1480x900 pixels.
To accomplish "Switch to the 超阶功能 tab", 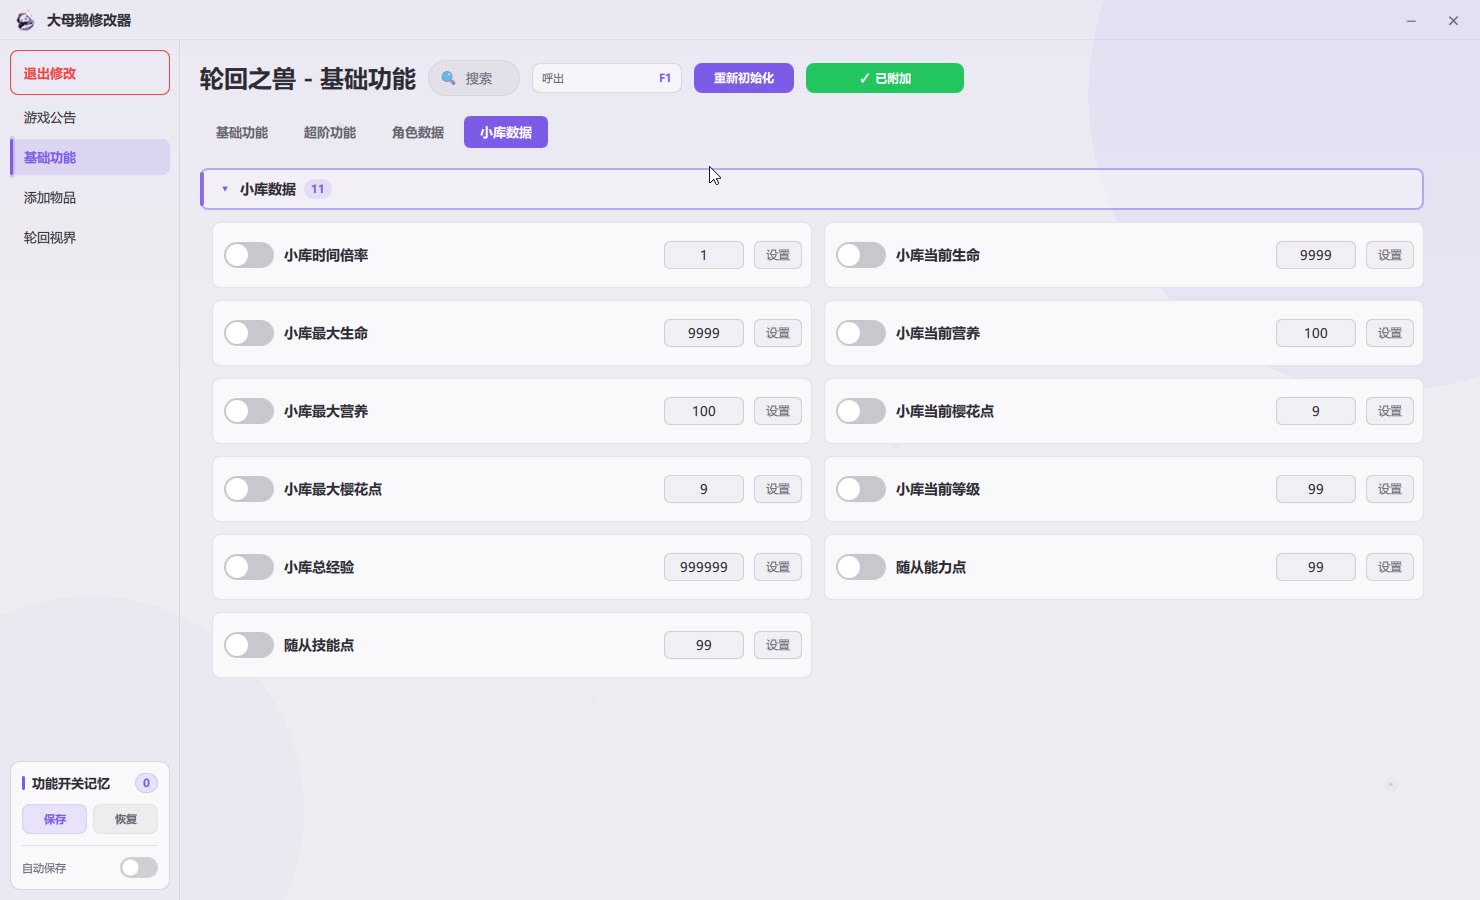I will (x=330, y=132).
